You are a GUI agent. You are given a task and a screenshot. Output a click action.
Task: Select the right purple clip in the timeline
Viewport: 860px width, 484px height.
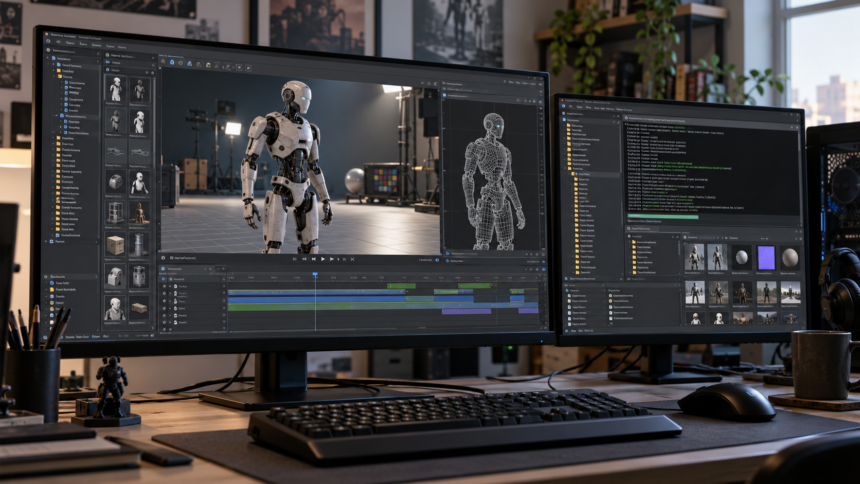pos(528,311)
